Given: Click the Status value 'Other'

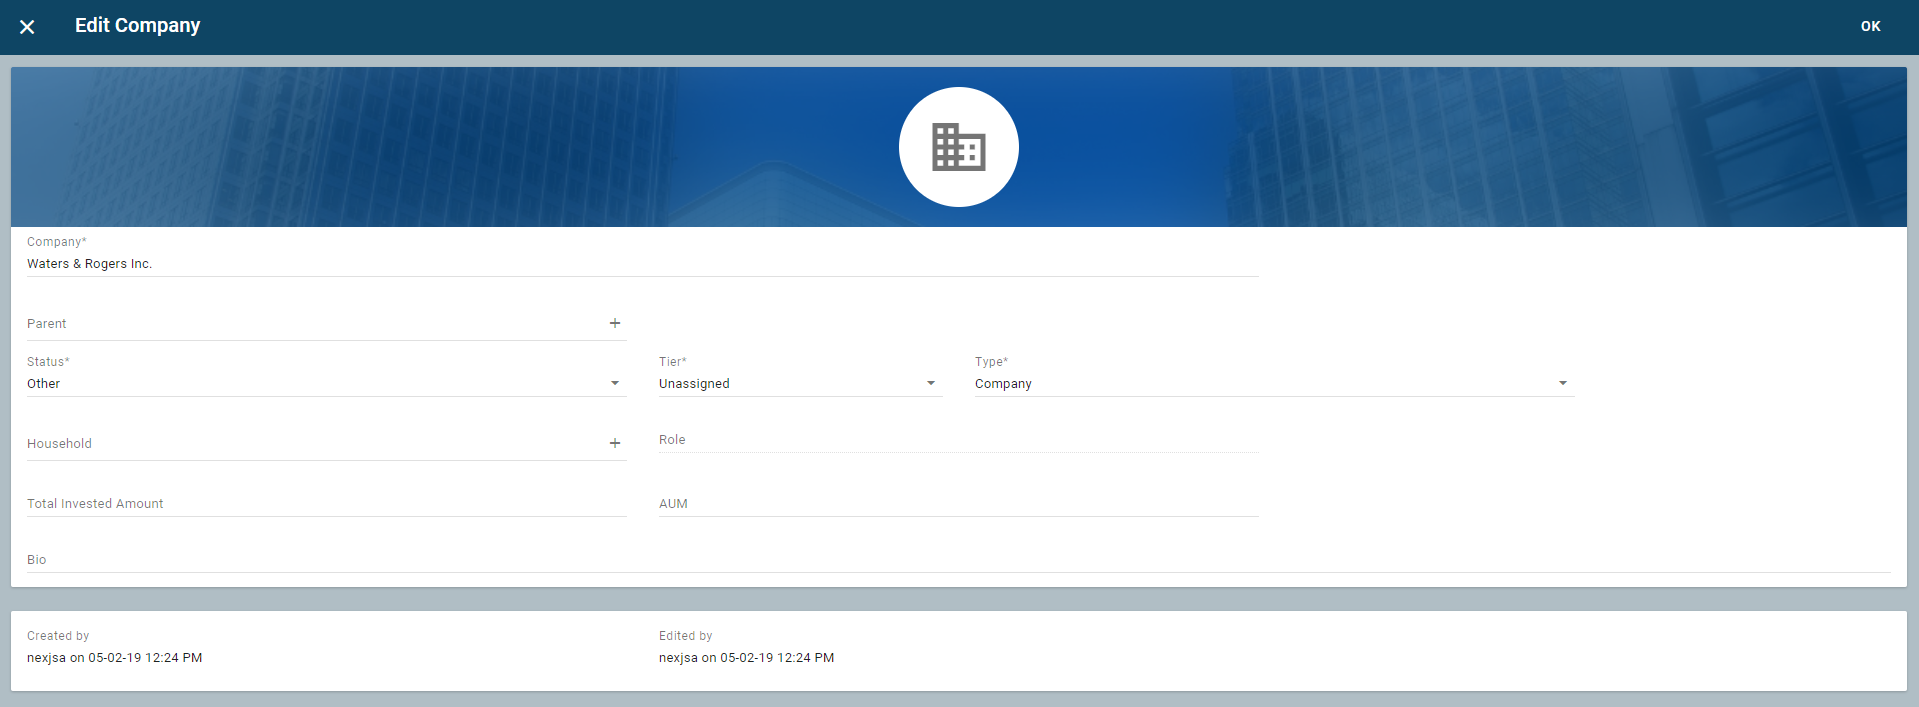Looking at the screenshot, I should coord(44,384).
